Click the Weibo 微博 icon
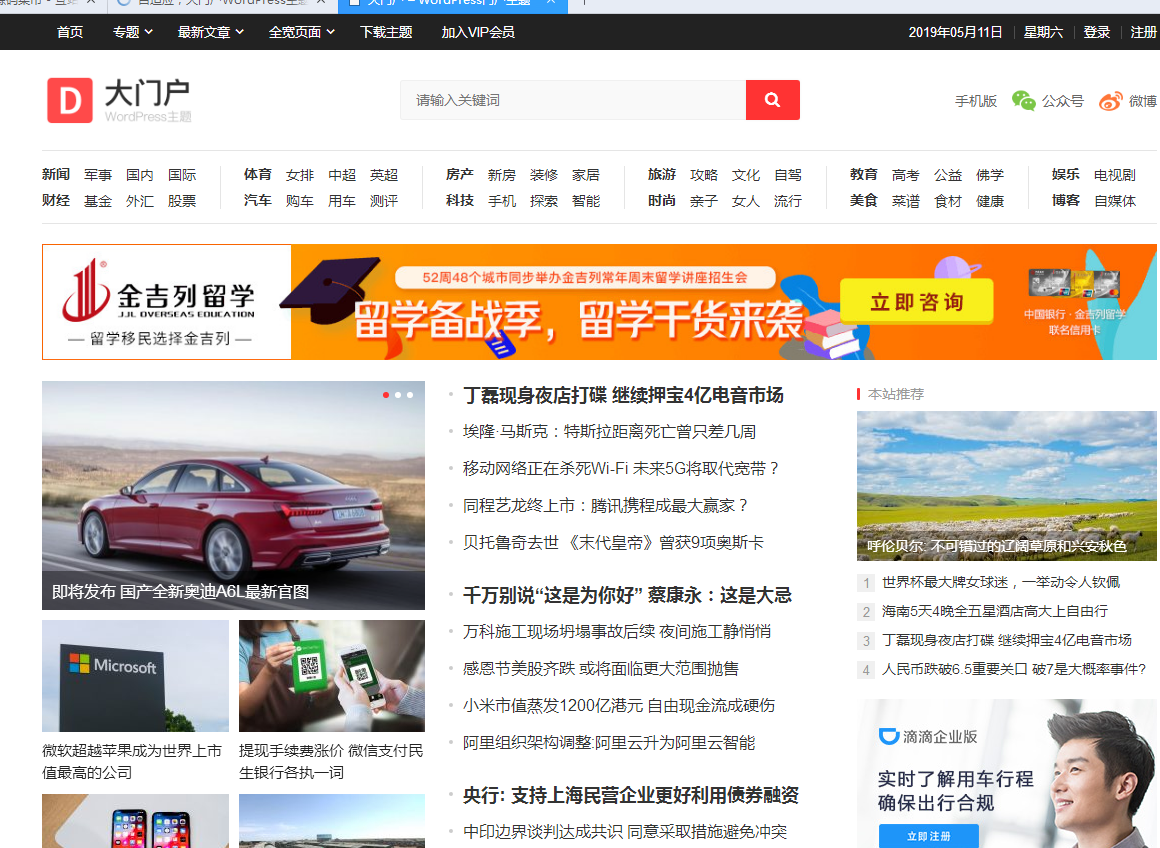The height and width of the screenshot is (848, 1160). (1111, 101)
